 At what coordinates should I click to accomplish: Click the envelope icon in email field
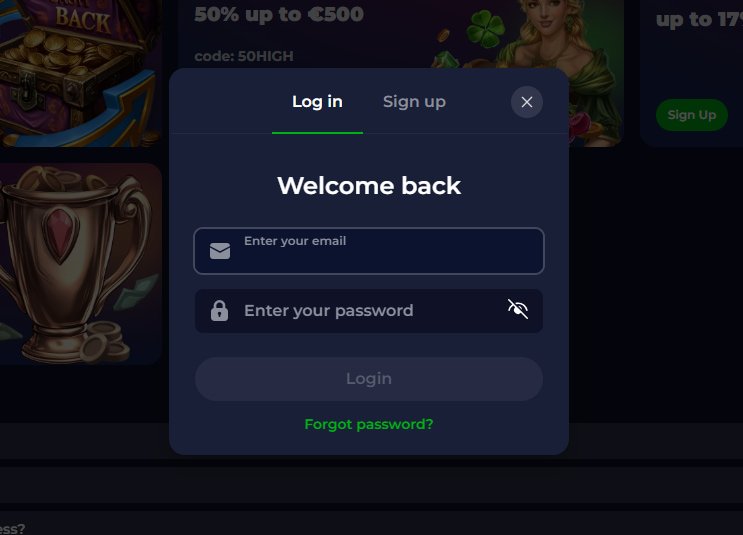[220, 251]
